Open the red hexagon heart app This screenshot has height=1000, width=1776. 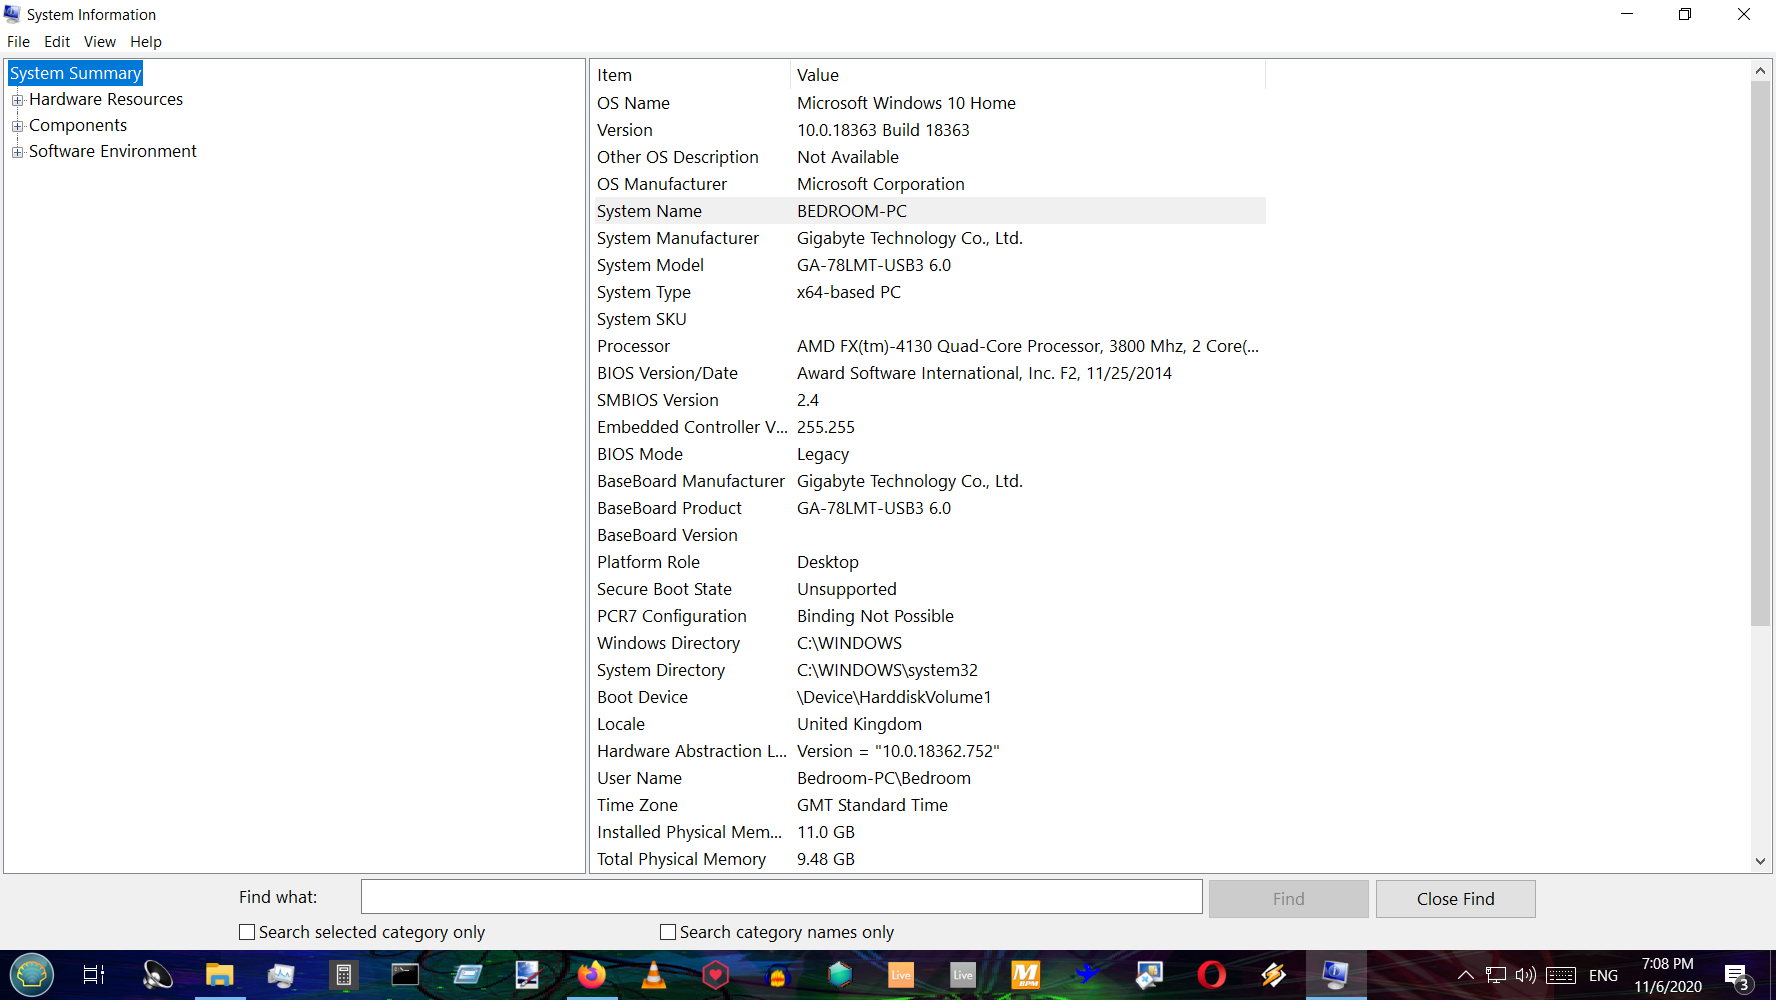[x=715, y=974]
